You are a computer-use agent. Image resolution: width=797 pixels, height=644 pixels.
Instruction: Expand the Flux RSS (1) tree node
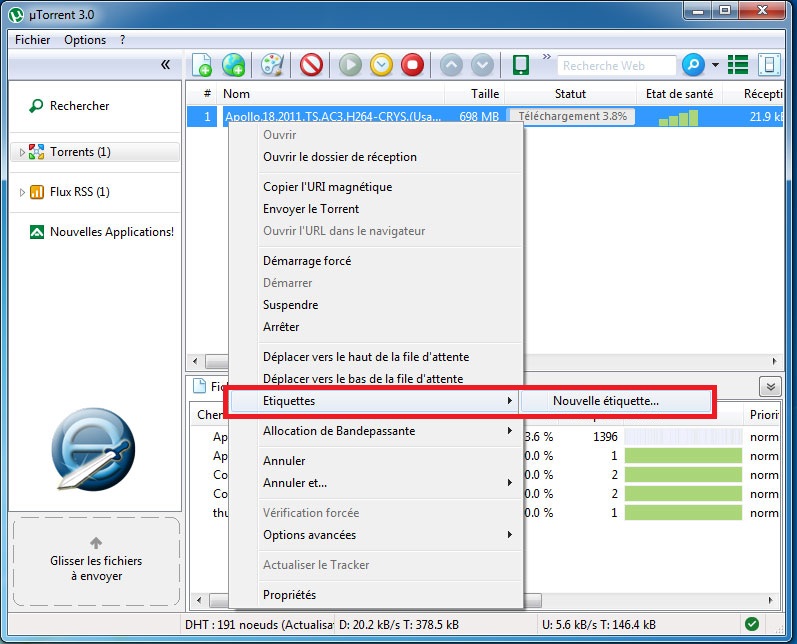coord(22,192)
